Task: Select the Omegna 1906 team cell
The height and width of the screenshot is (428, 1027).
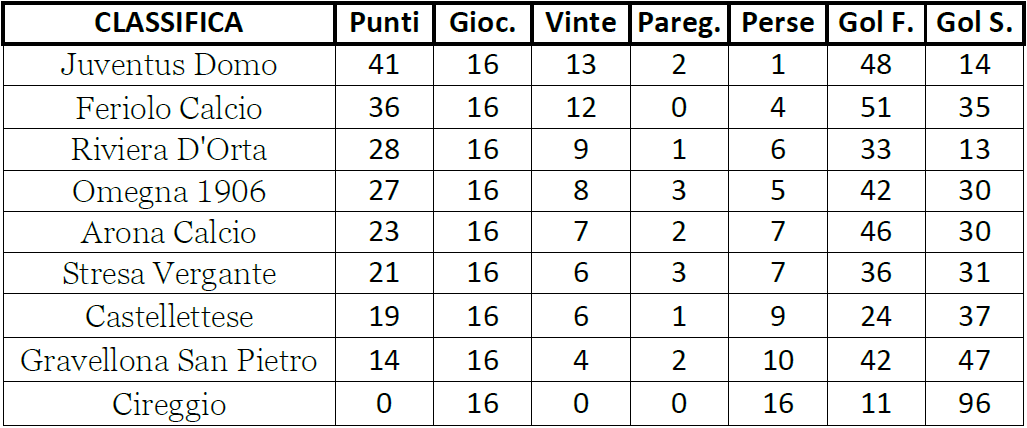Action: [x=169, y=191]
